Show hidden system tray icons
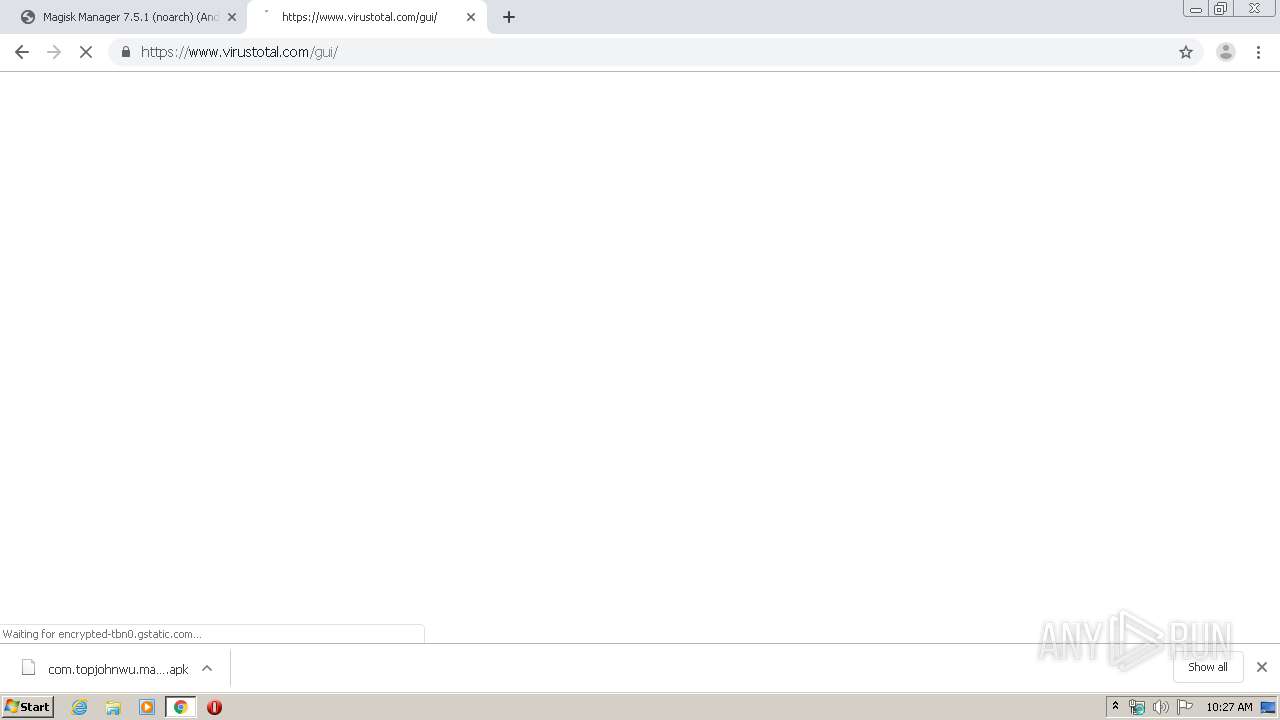Image resolution: width=1280 pixels, height=720 pixels. 1116,707
